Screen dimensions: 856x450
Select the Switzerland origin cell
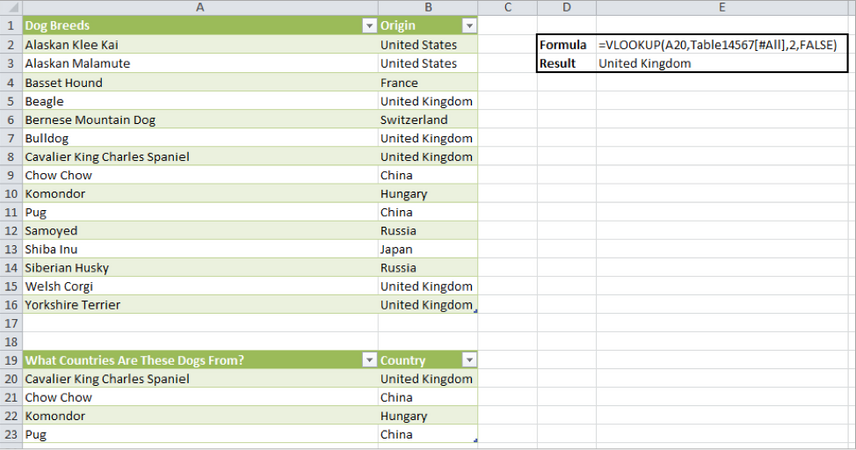point(428,120)
